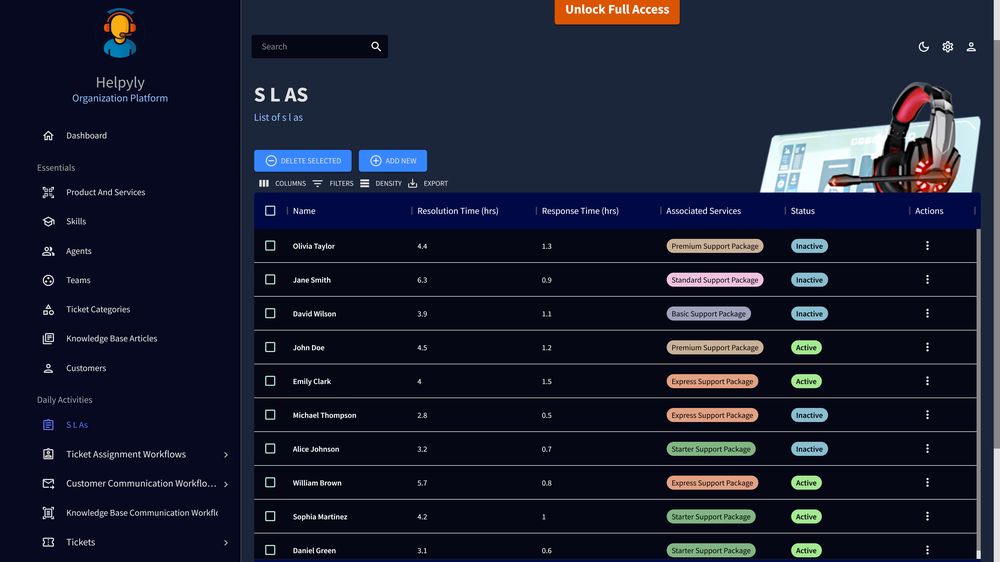Expand Ticket Assignment Workflows submenu

pyautogui.click(x=226, y=455)
